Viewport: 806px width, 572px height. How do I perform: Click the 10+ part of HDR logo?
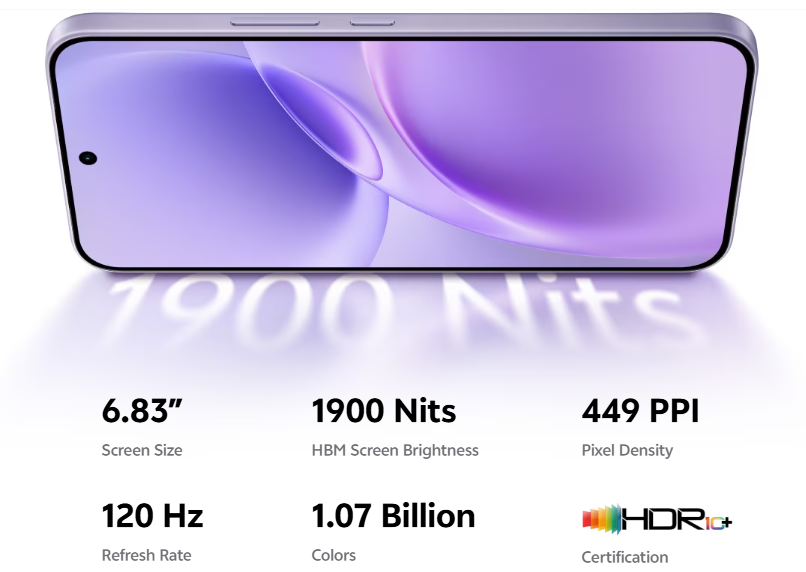pos(717,520)
